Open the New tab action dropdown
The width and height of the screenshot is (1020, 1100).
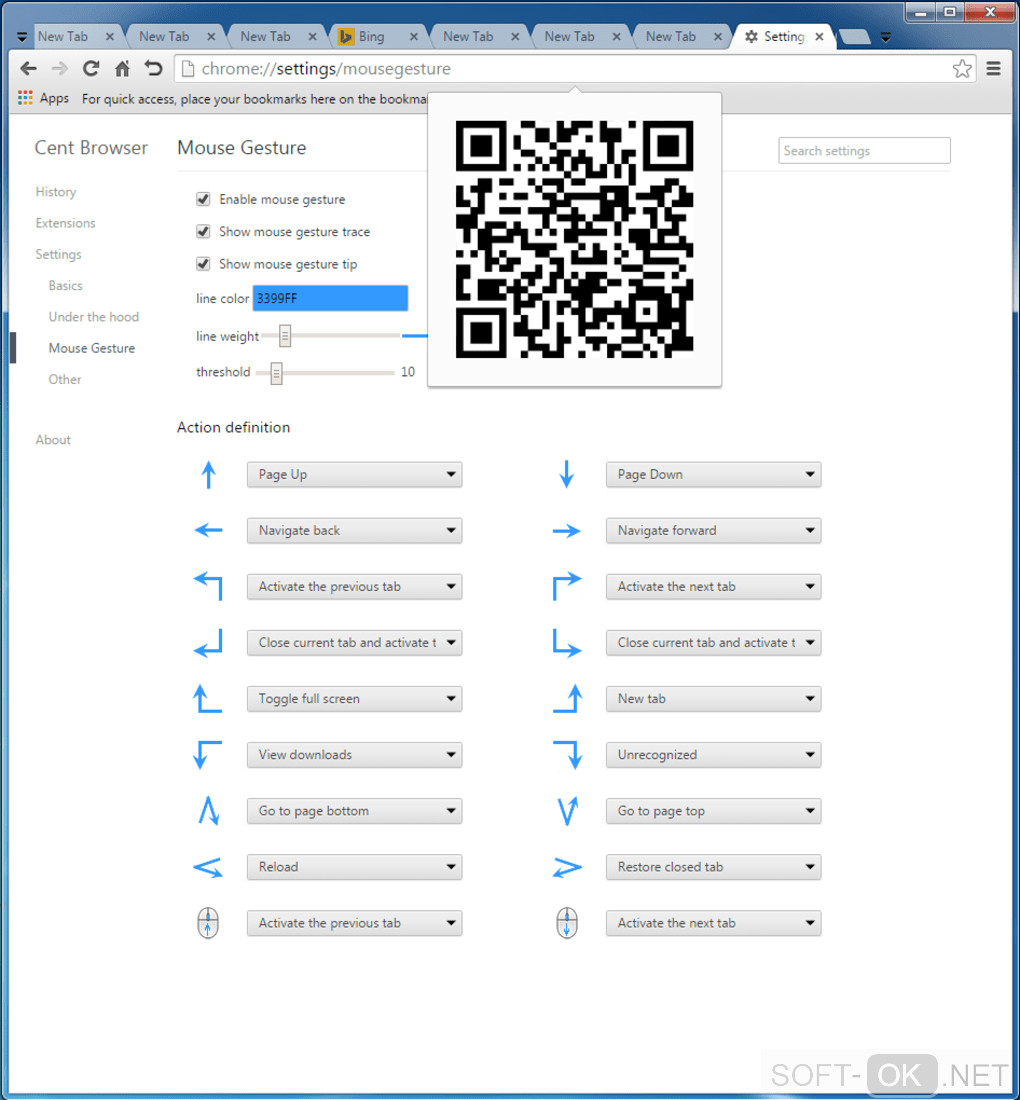click(713, 699)
